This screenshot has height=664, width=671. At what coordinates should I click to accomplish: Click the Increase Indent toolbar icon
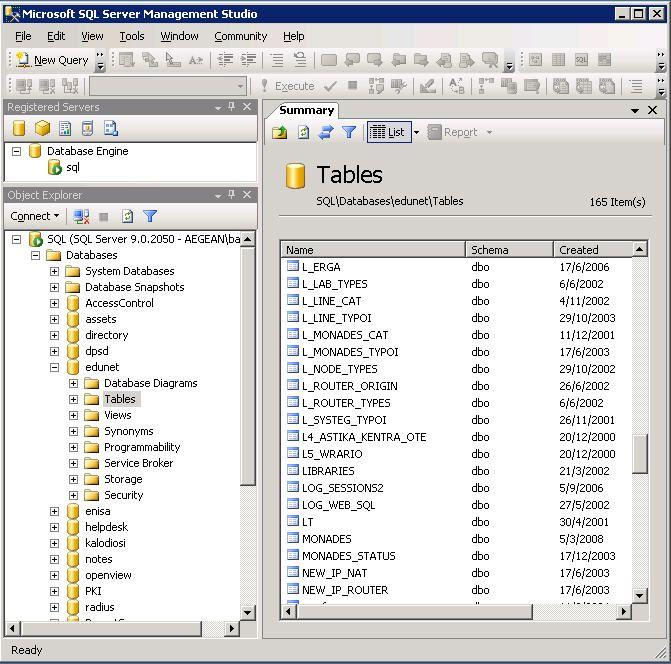click(248, 60)
